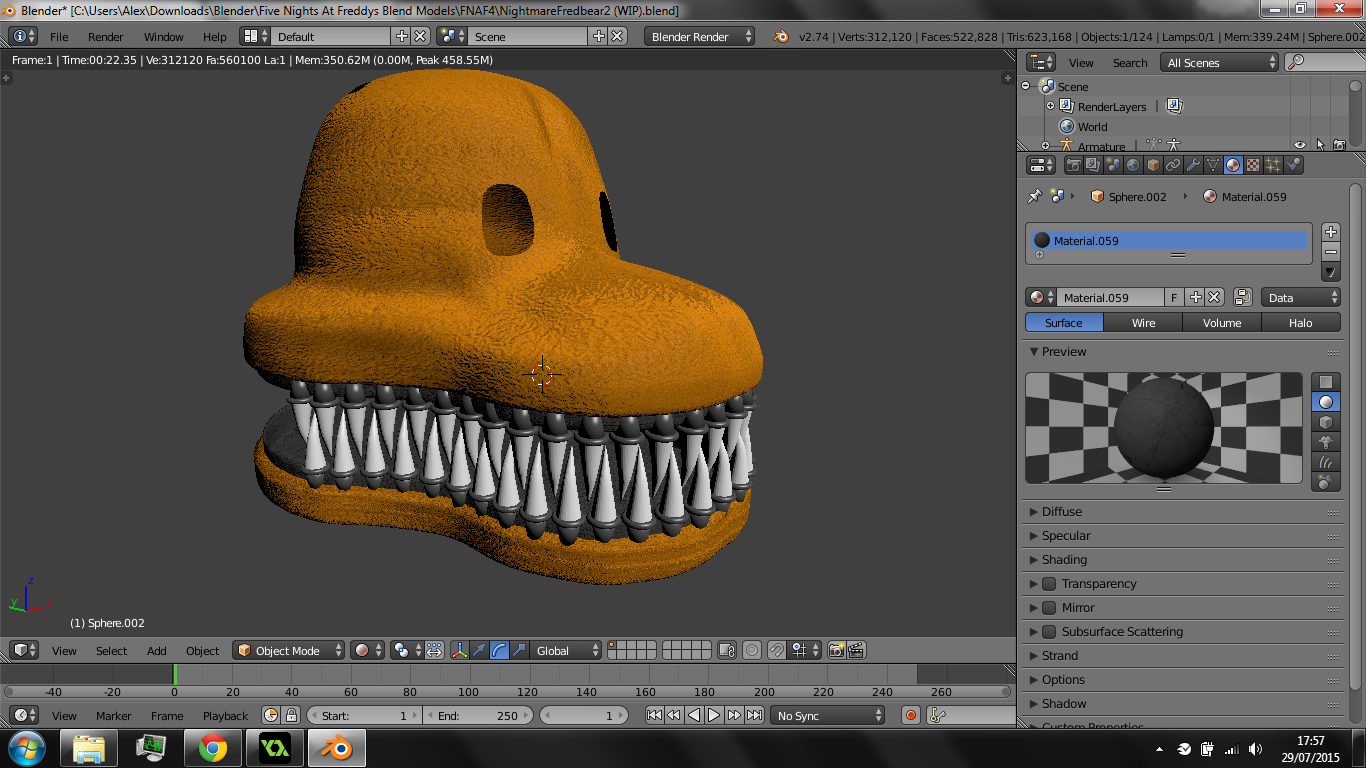Open the Physics properties tab

(x=1293, y=165)
